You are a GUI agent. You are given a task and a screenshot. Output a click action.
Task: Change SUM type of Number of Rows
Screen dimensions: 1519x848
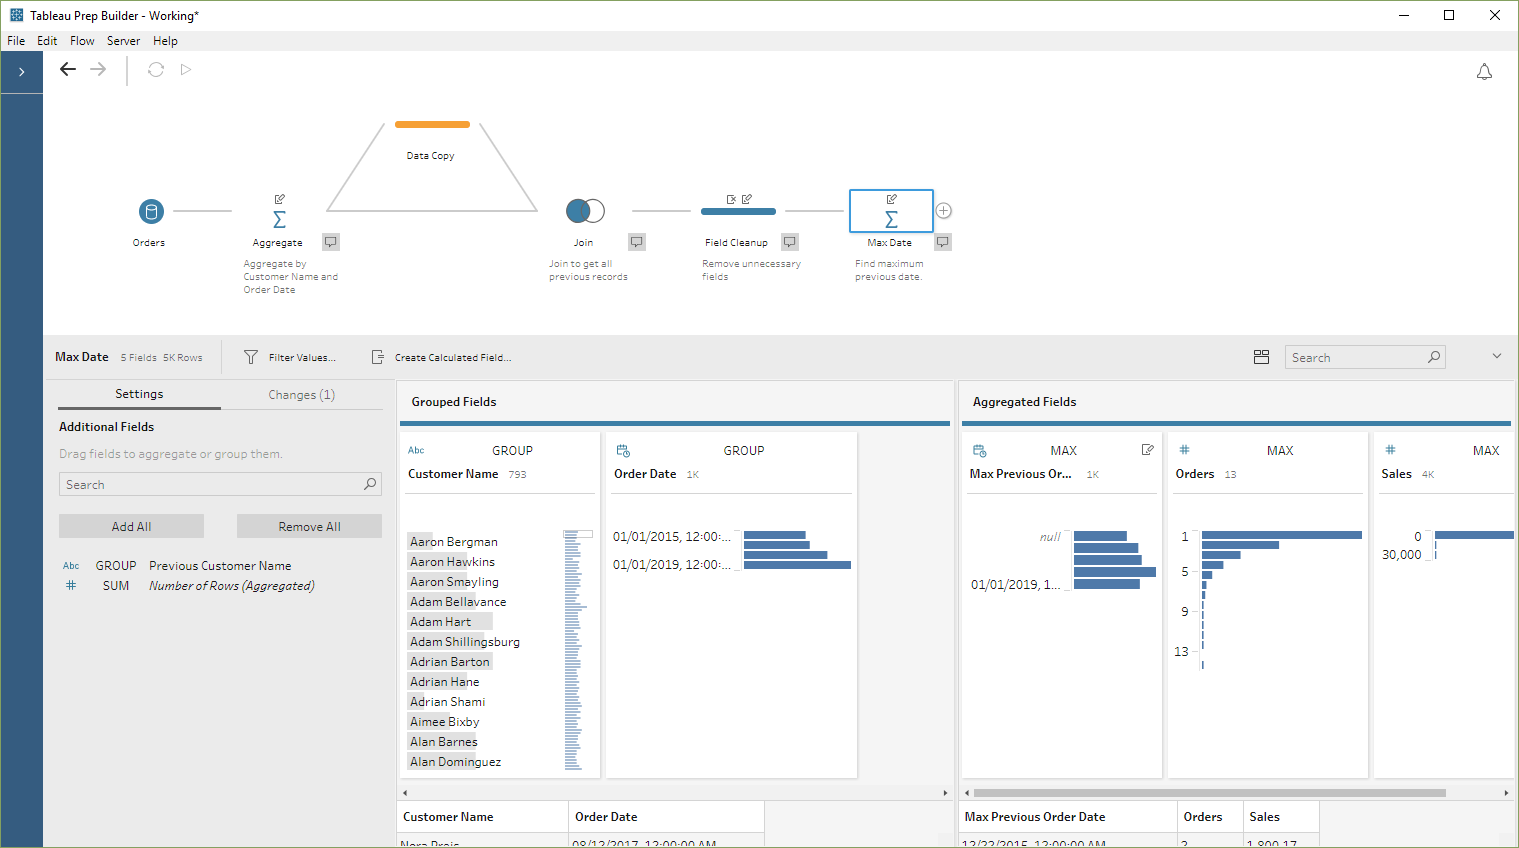tap(116, 586)
